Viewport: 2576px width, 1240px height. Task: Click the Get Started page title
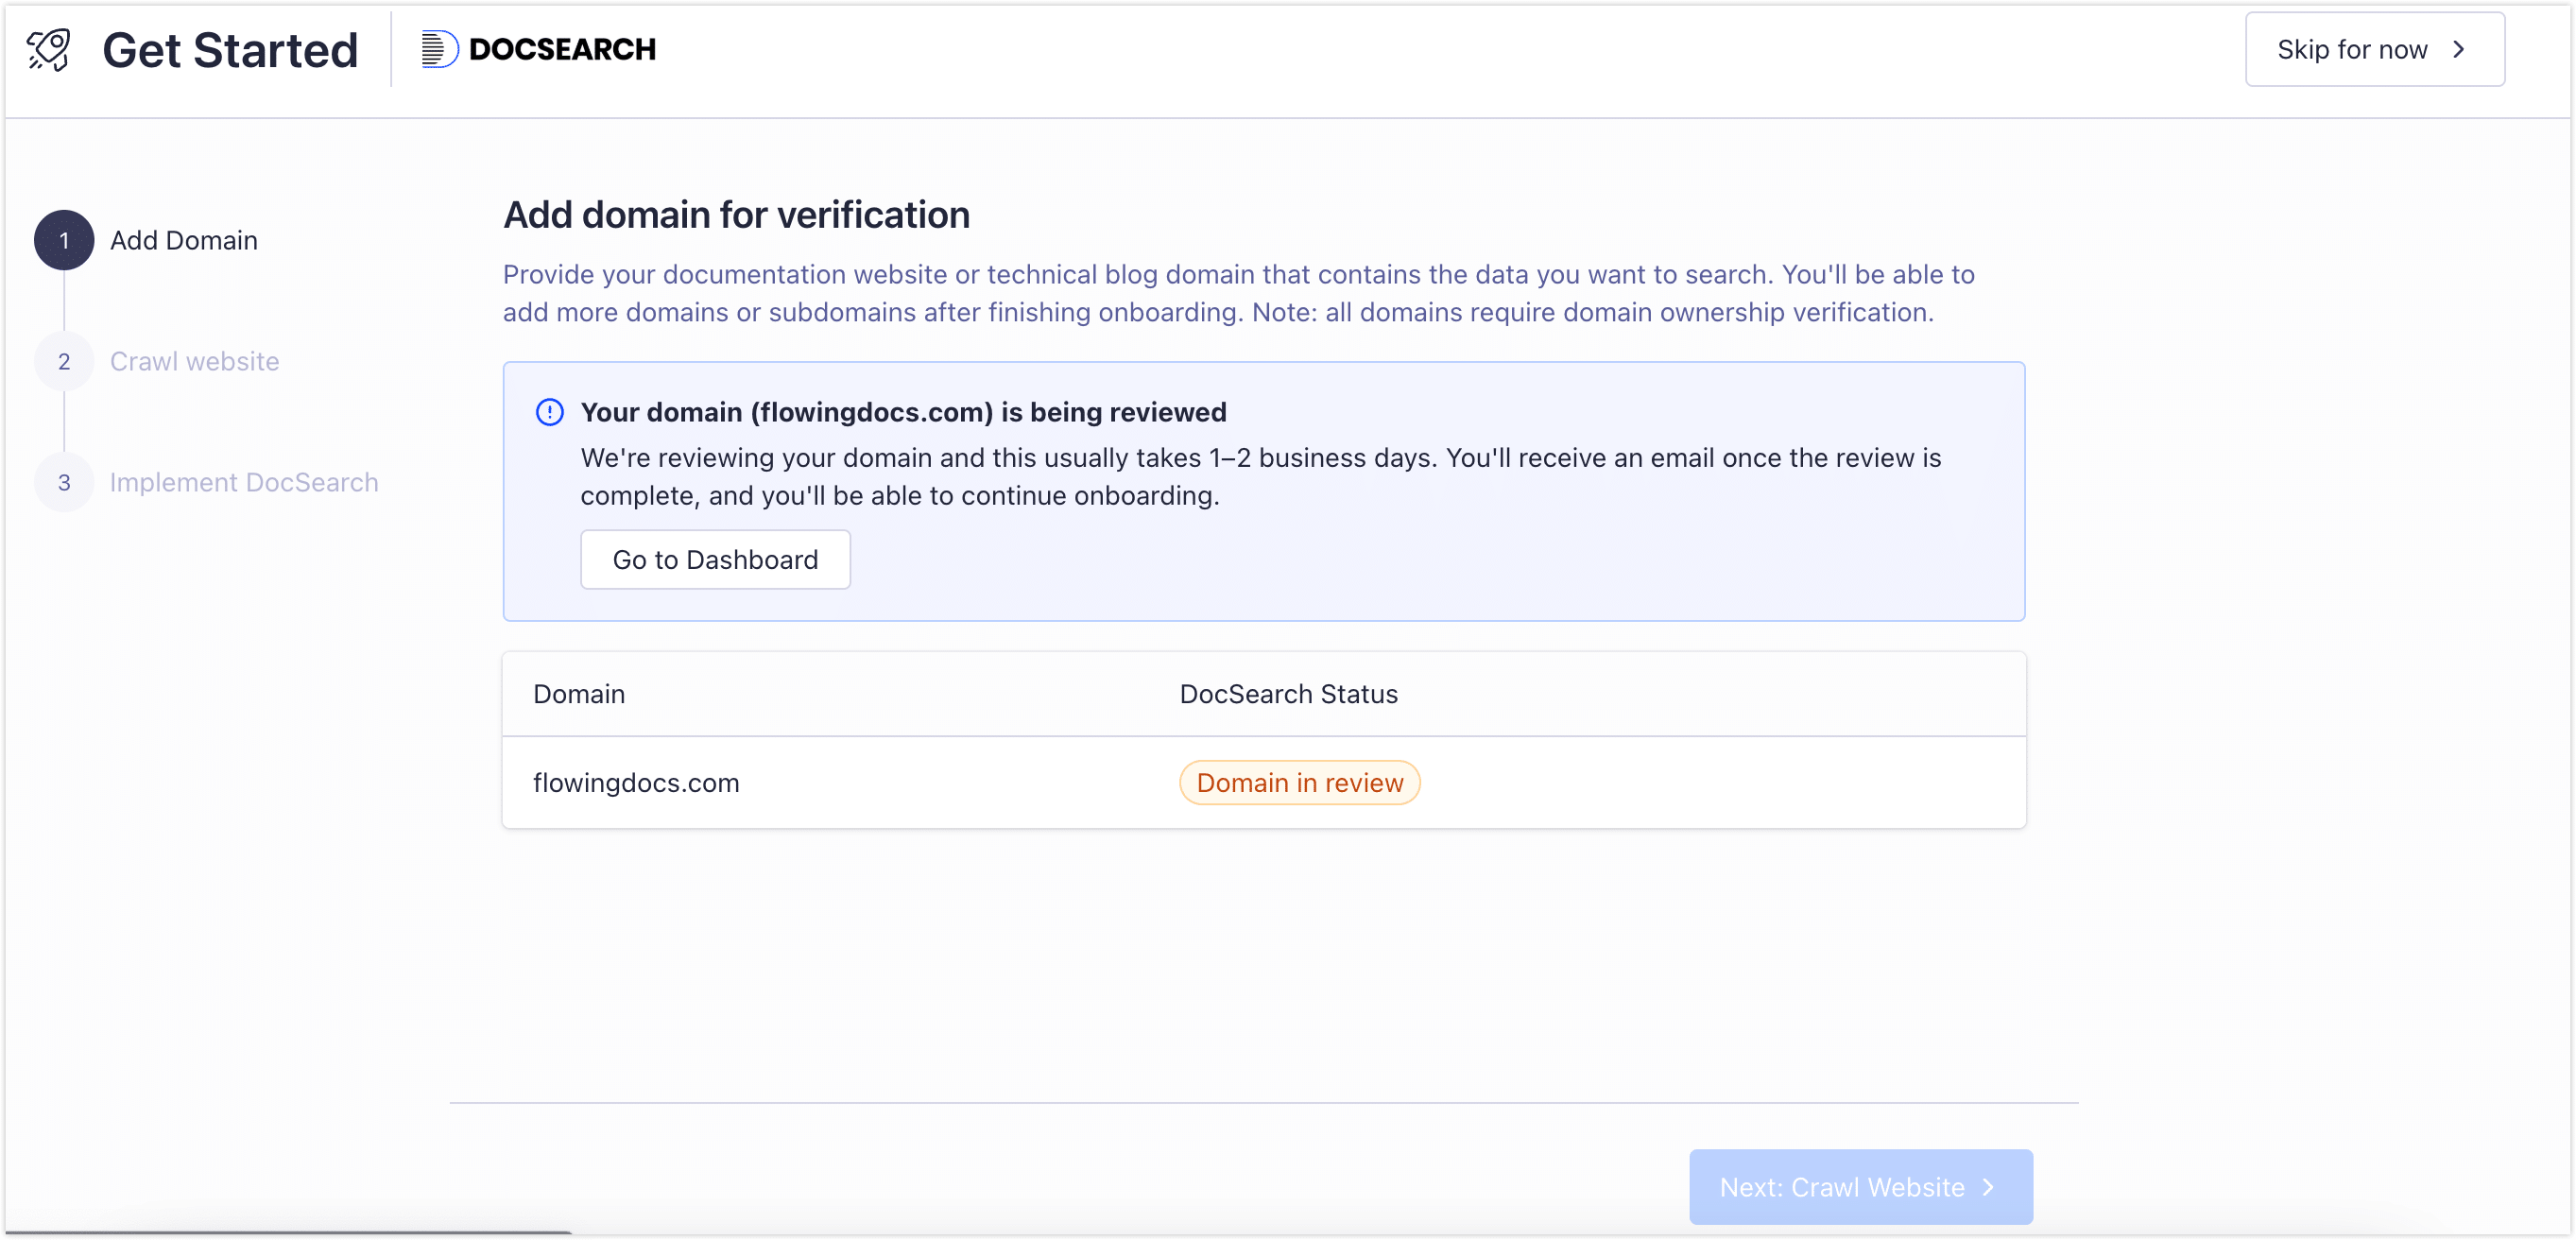(x=230, y=49)
